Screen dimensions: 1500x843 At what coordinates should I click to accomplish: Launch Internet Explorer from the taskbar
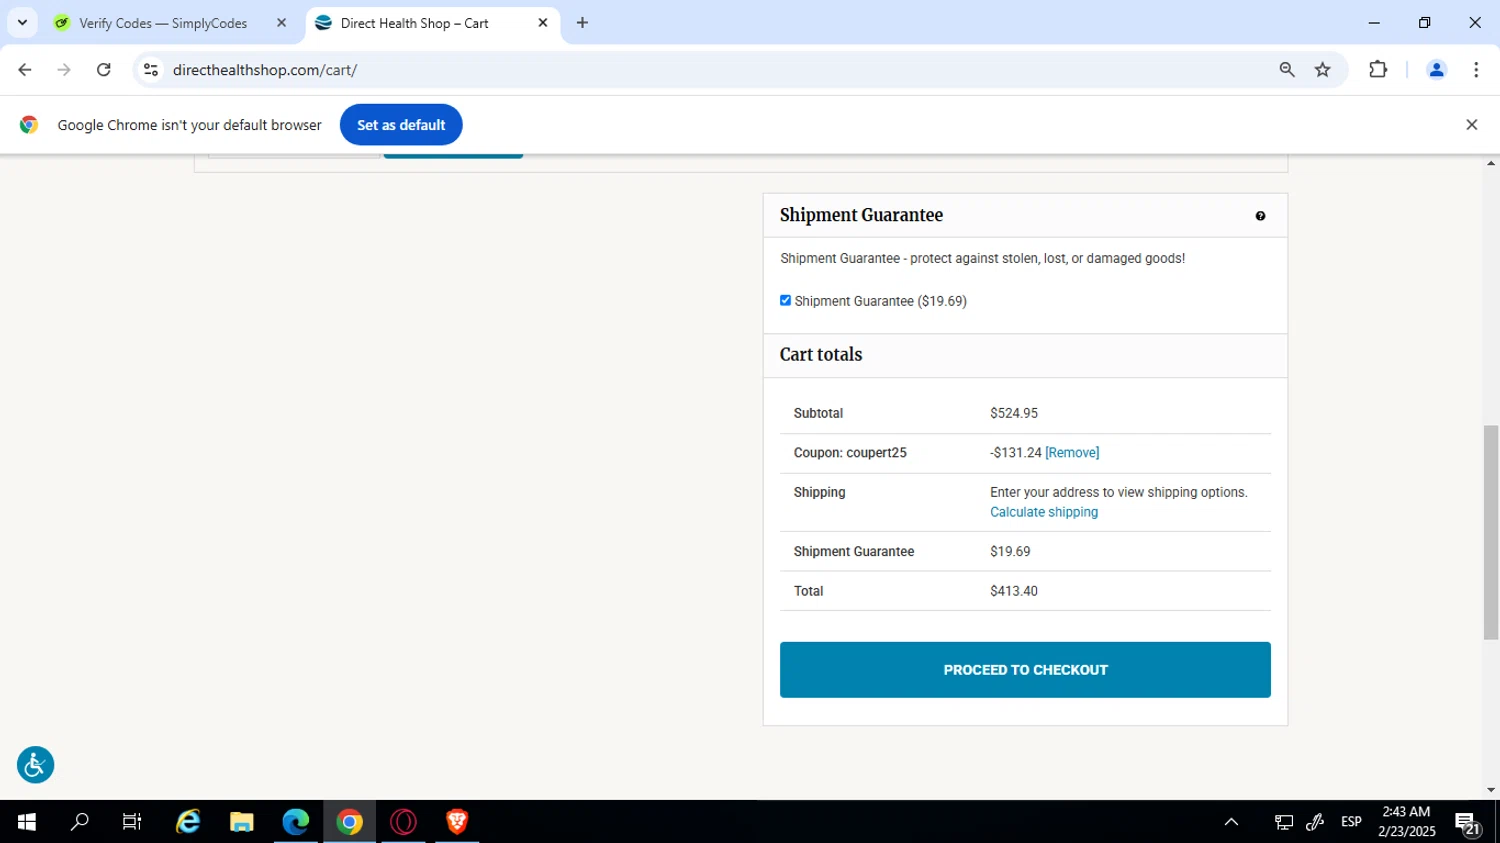pyautogui.click(x=188, y=822)
